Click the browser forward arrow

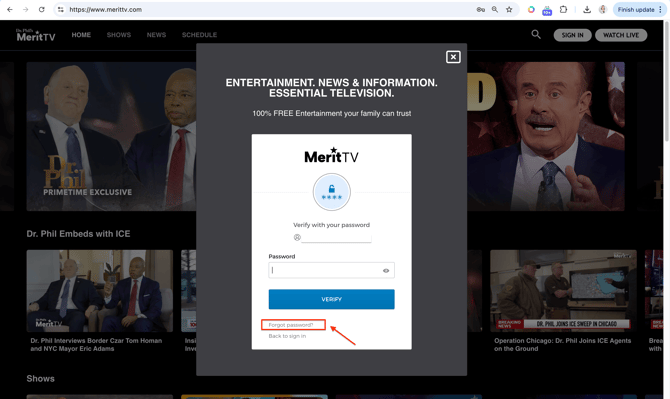click(26, 9)
